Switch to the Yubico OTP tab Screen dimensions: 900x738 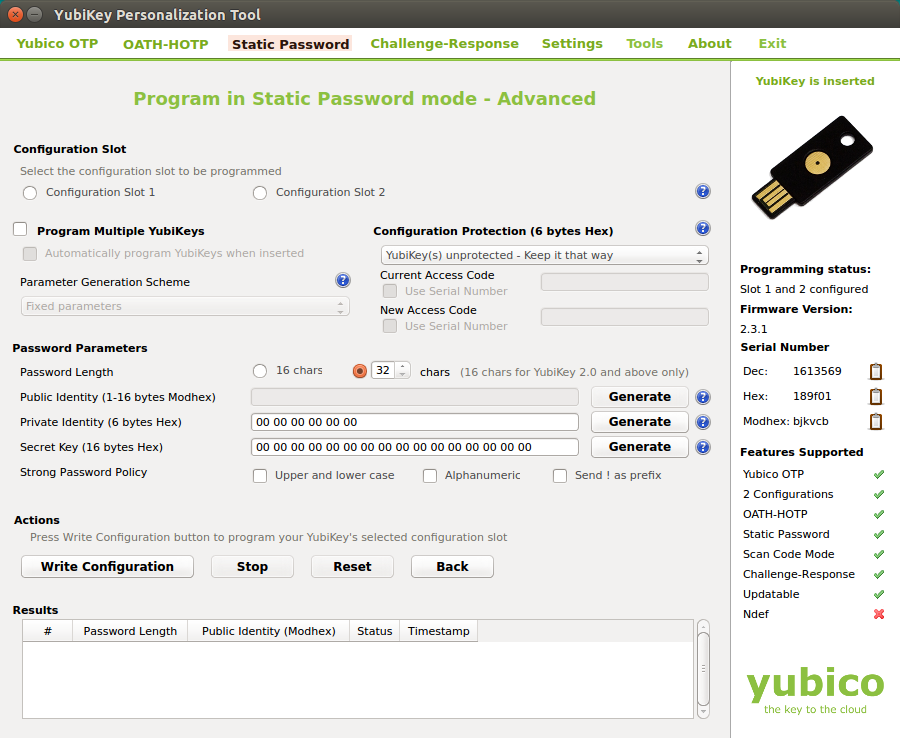pyautogui.click(x=57, y=44)
